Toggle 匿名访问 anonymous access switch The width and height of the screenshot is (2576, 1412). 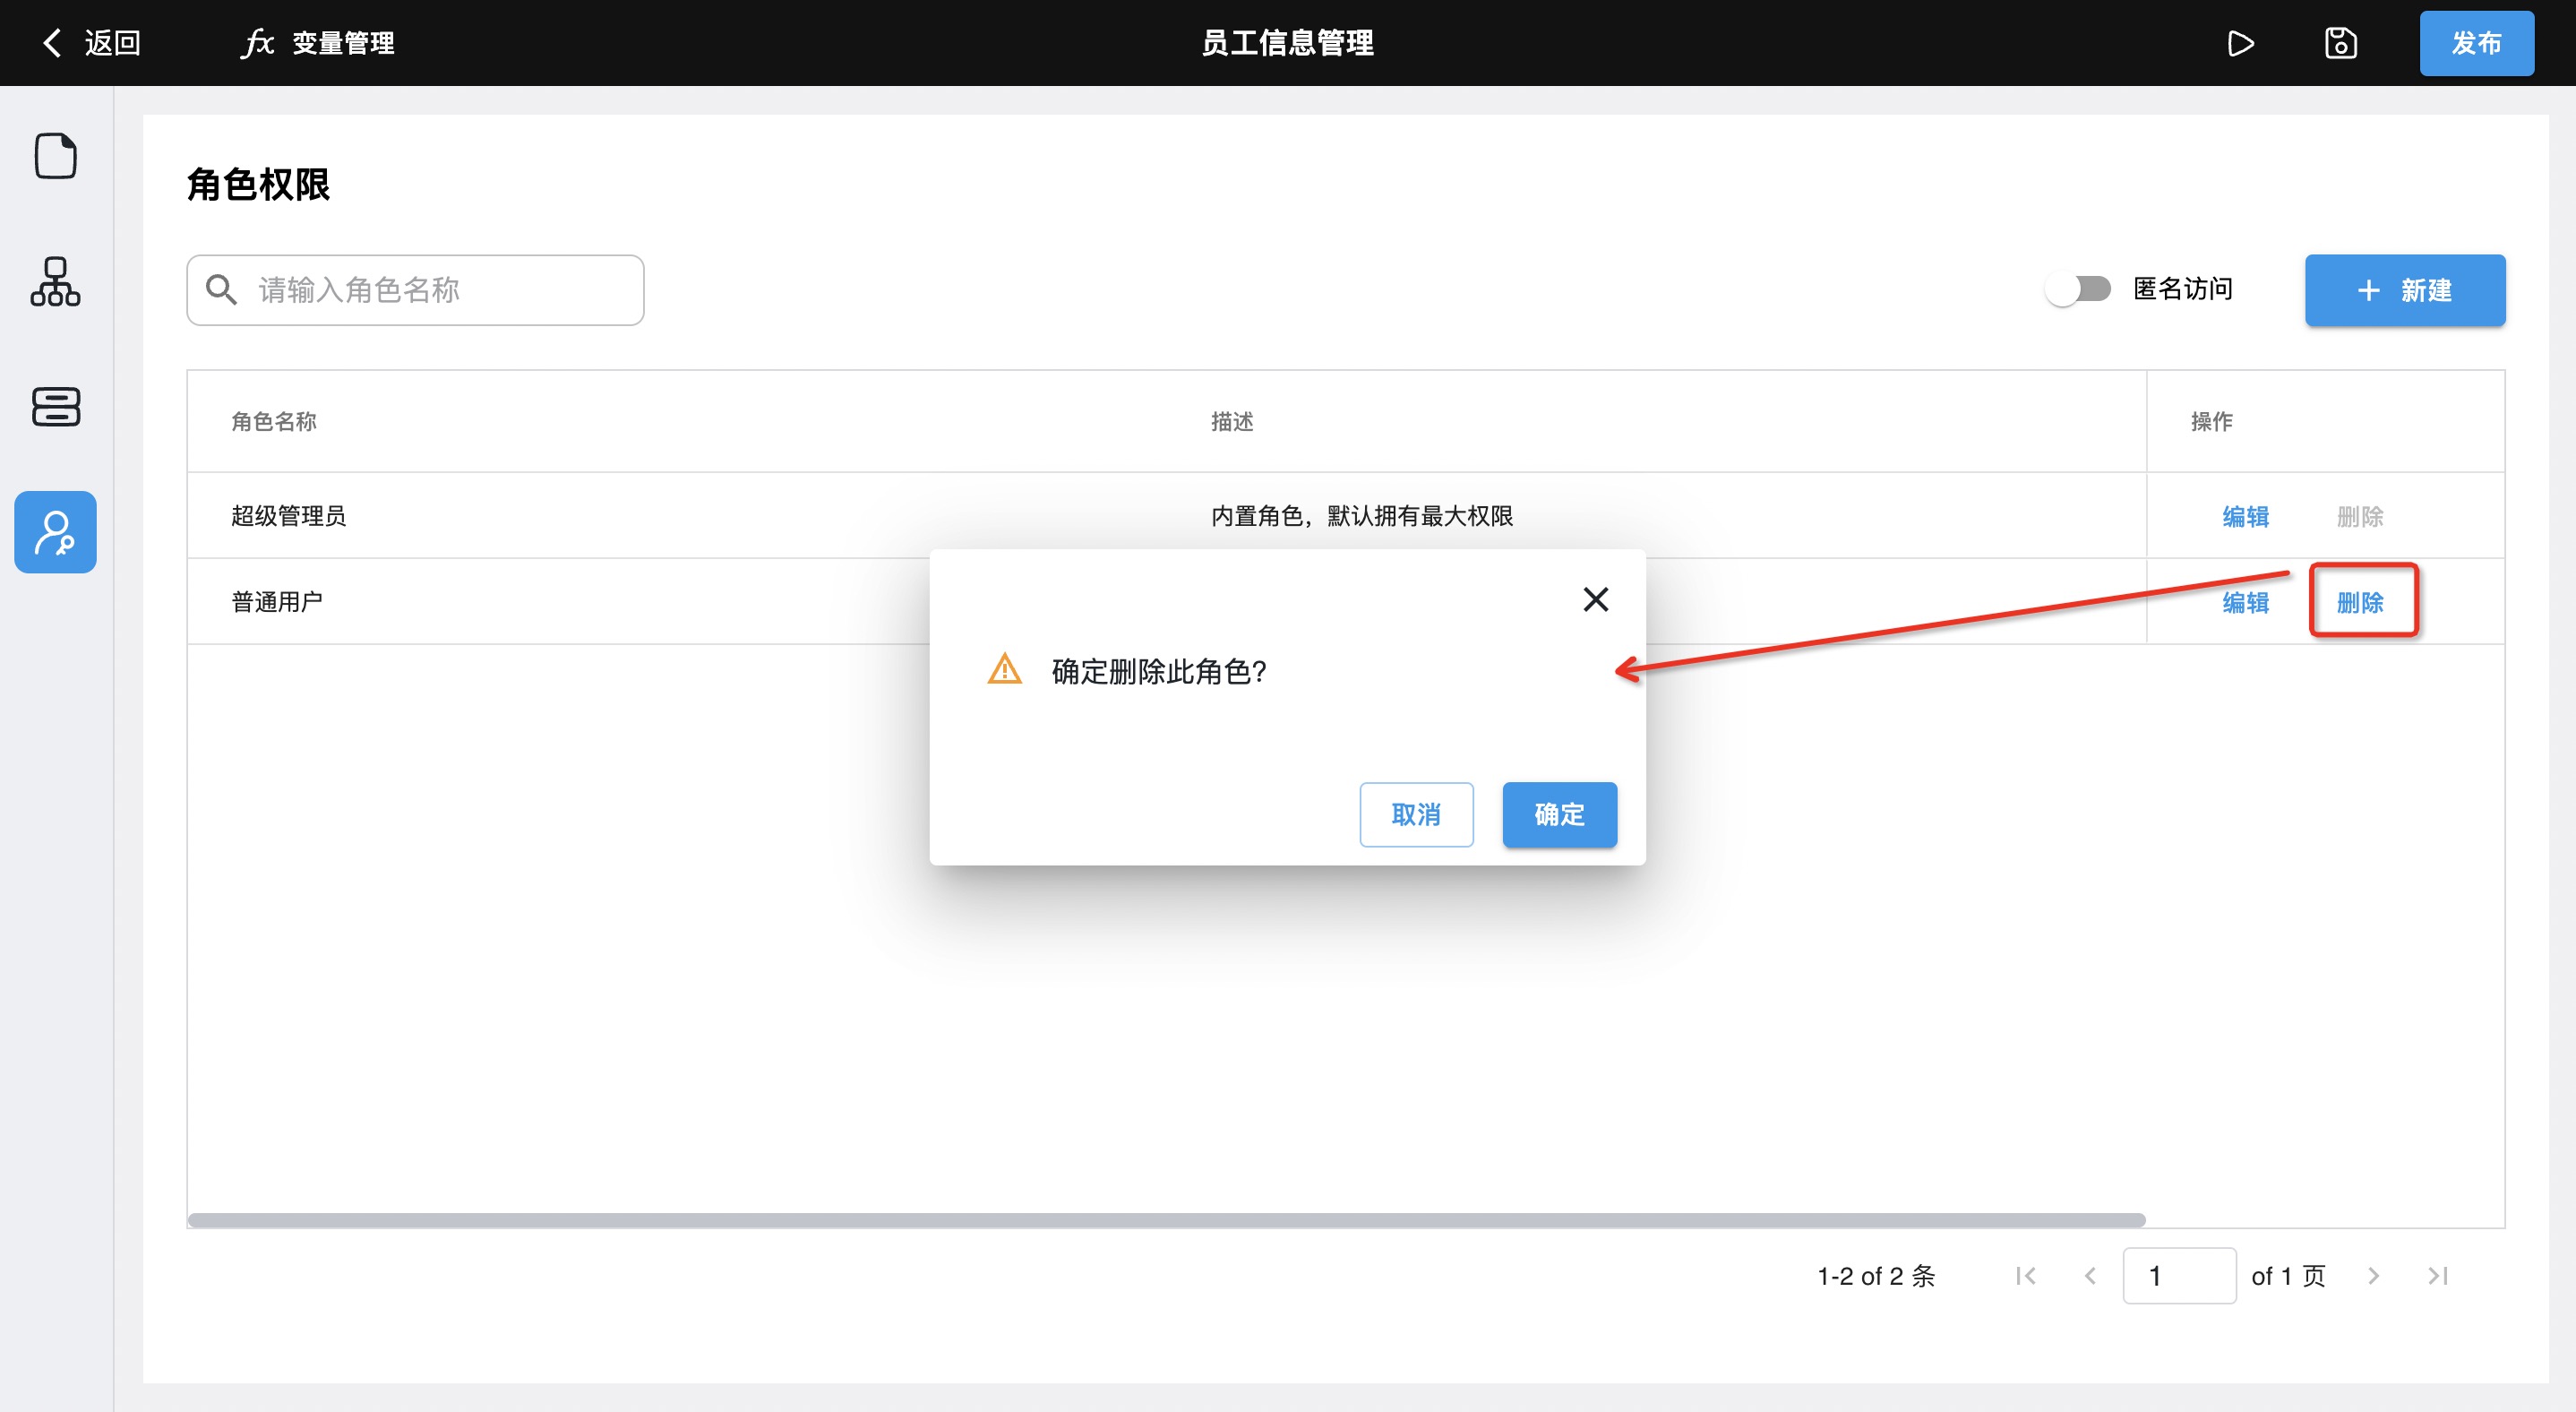click(2078, 289)
